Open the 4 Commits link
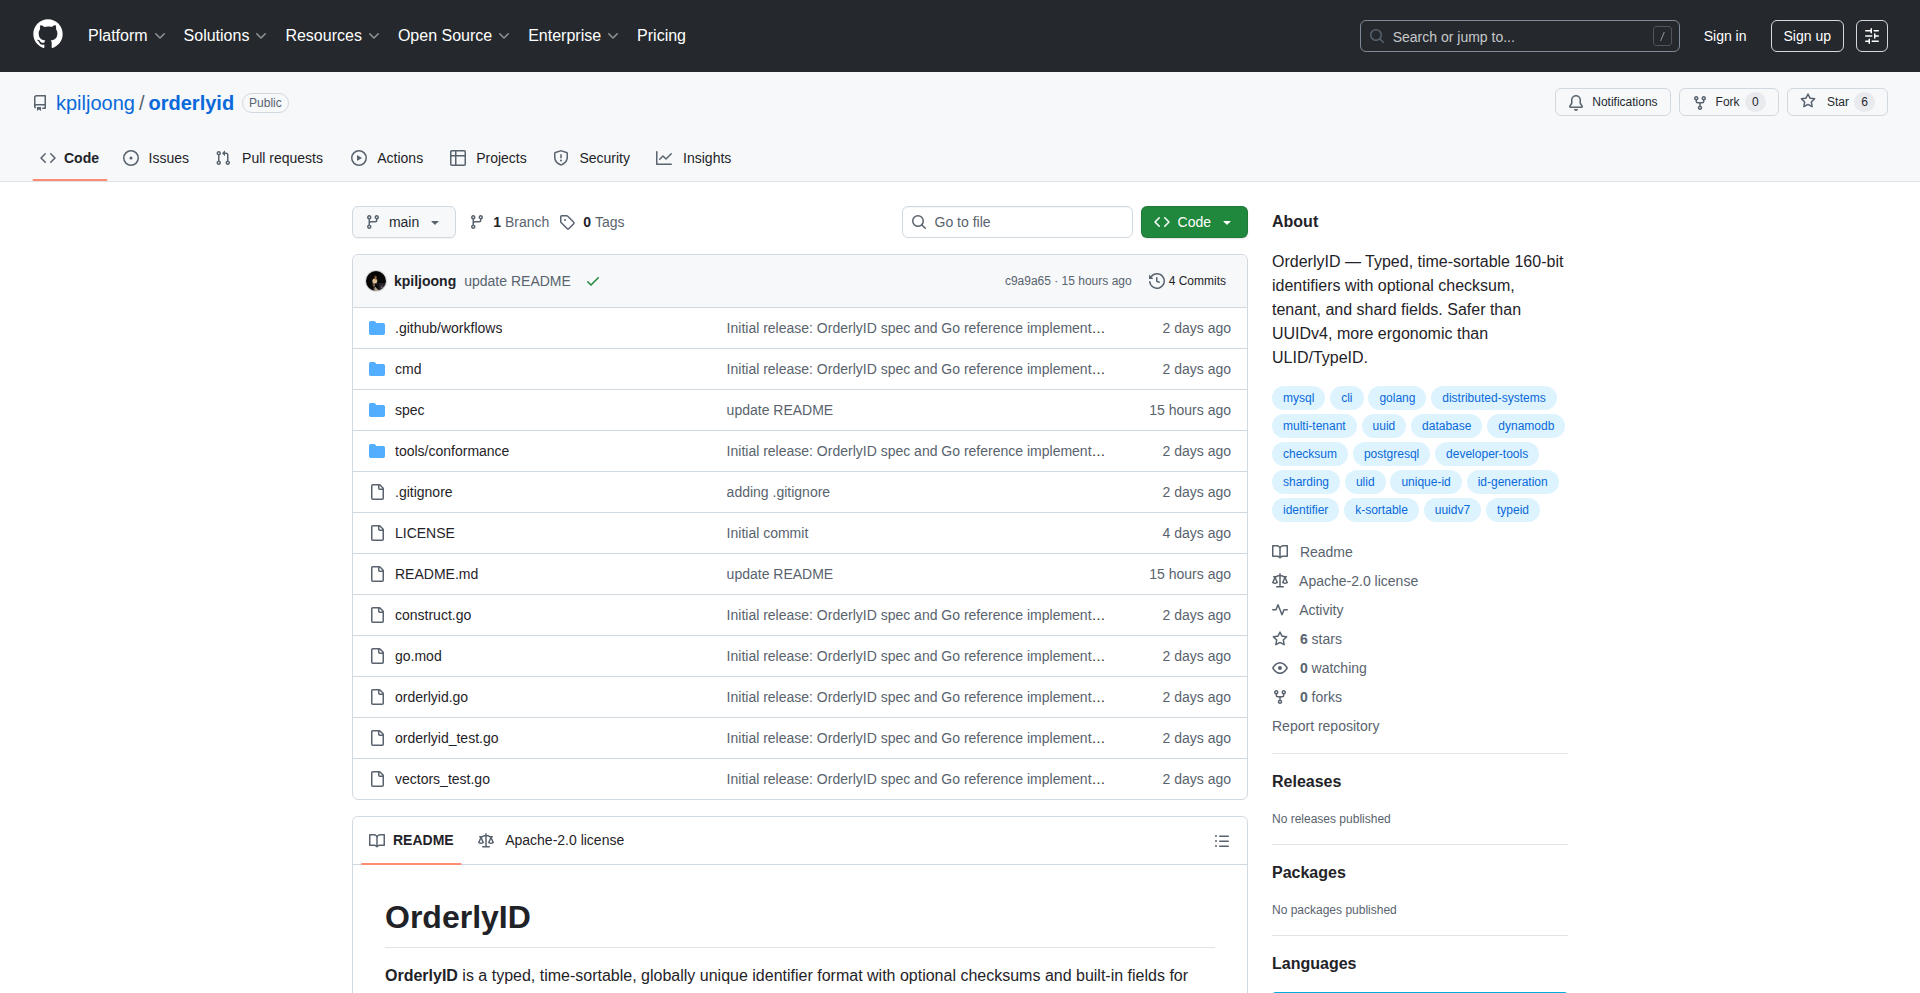1920x993 pixels. tap(1188, 281)
